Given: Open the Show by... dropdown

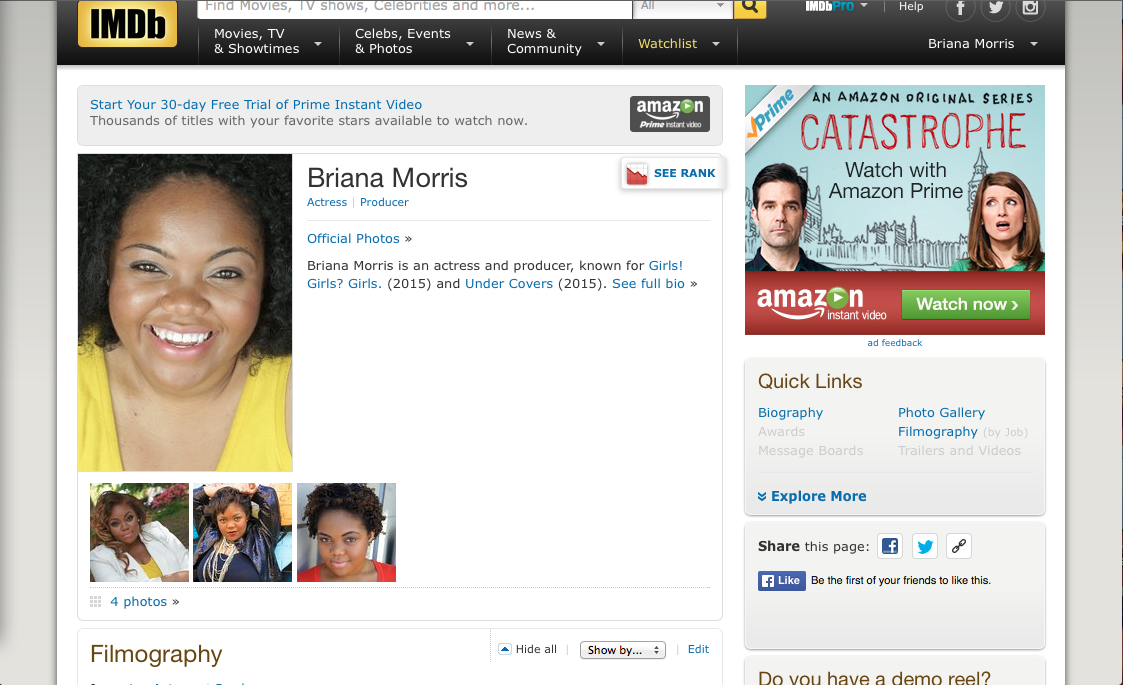Looking at the screenshot, I should [x=622, y=650].
